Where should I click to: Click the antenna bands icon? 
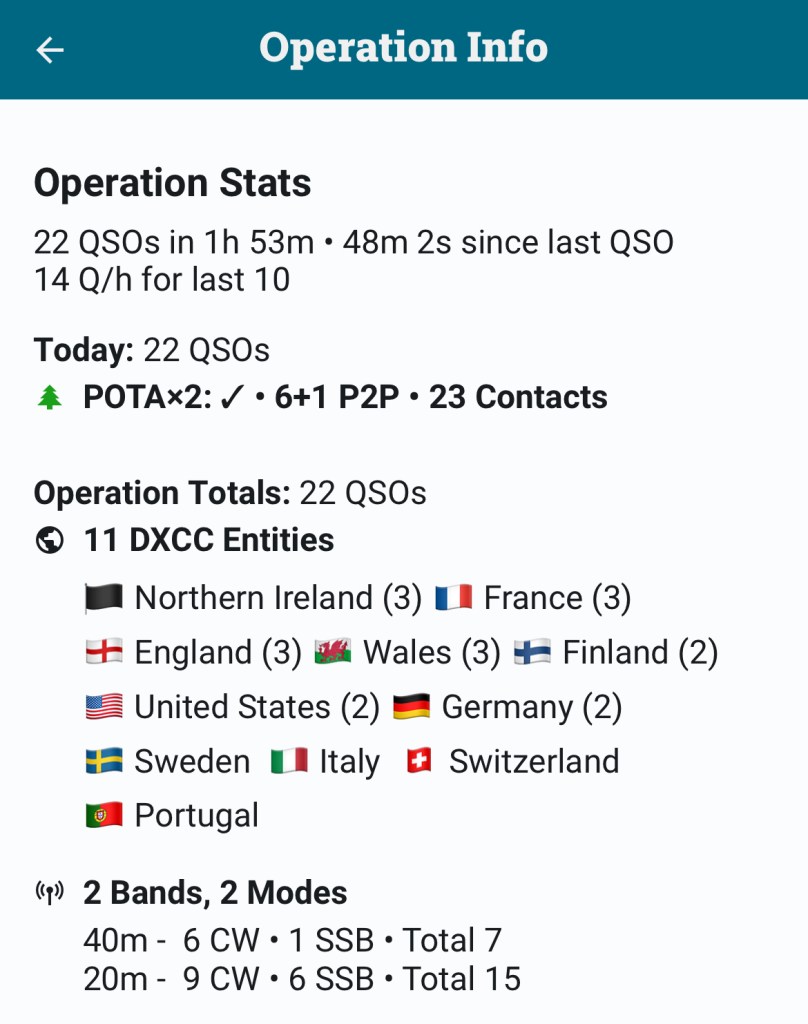[x=49, y=893]
